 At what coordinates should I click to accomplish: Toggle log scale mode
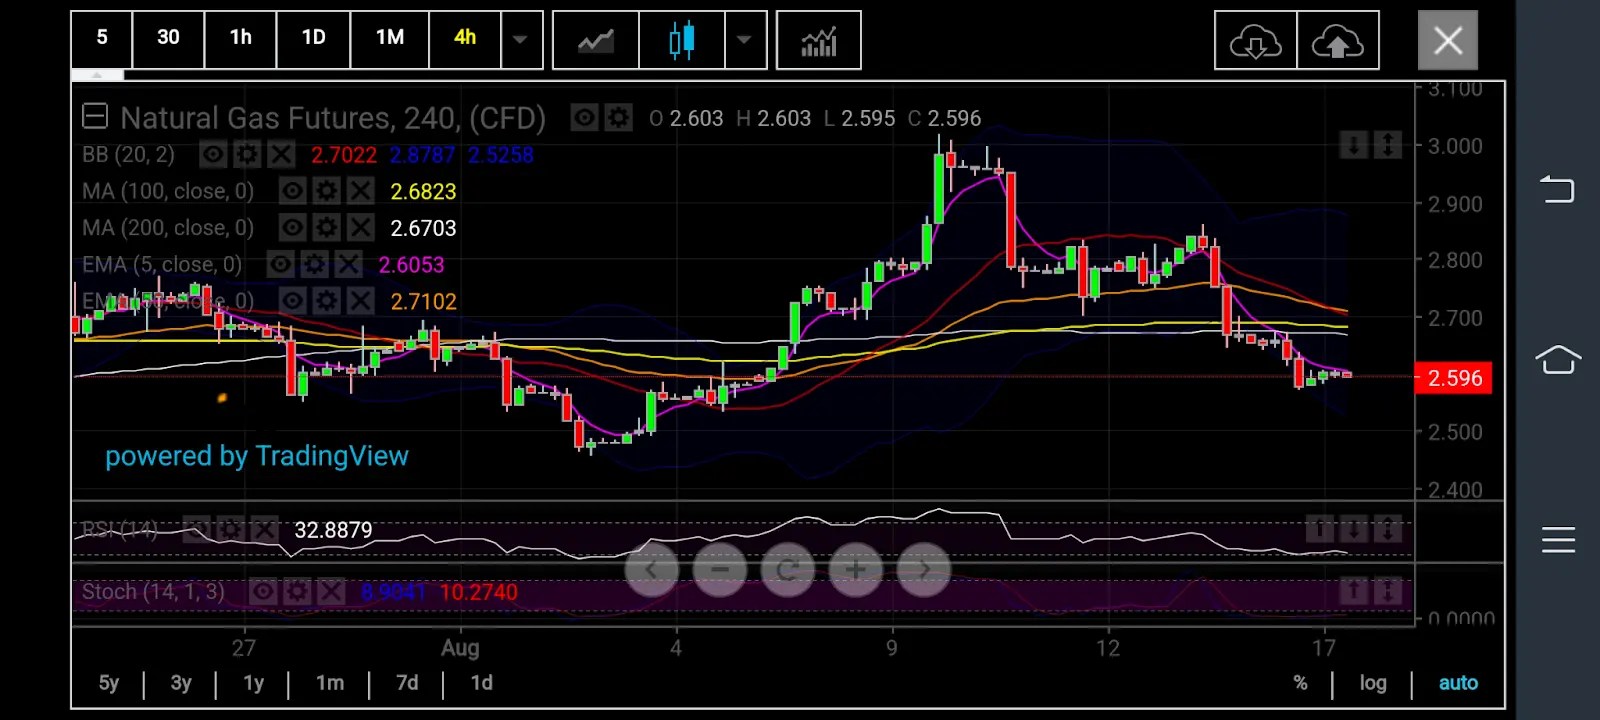1373,683
